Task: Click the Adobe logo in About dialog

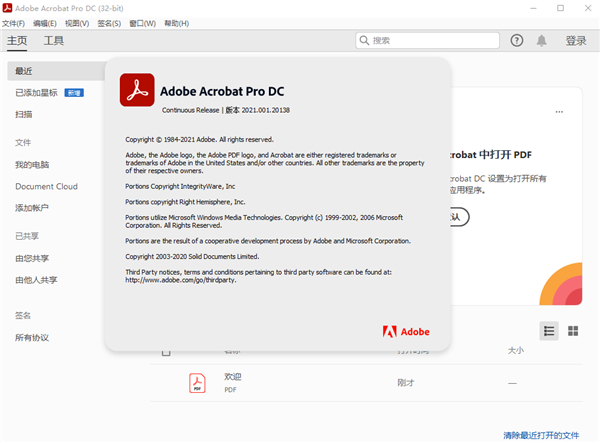Action: coord(406,331)
